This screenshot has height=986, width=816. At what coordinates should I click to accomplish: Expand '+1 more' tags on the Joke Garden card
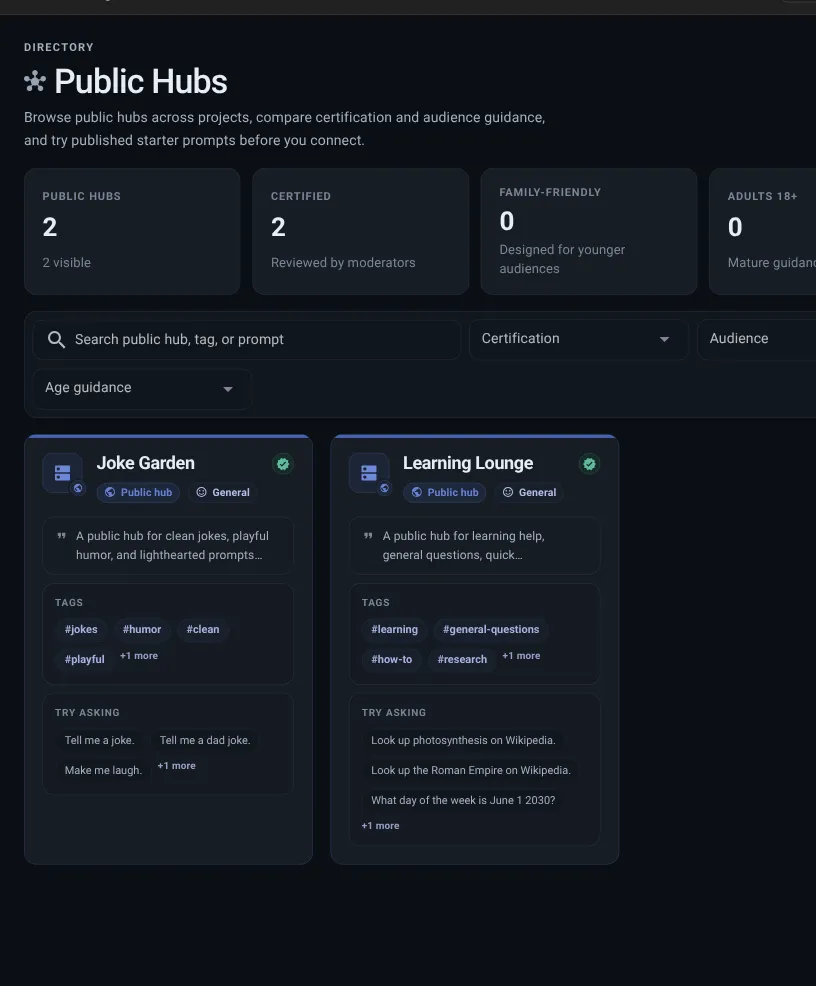click(139, 655)
